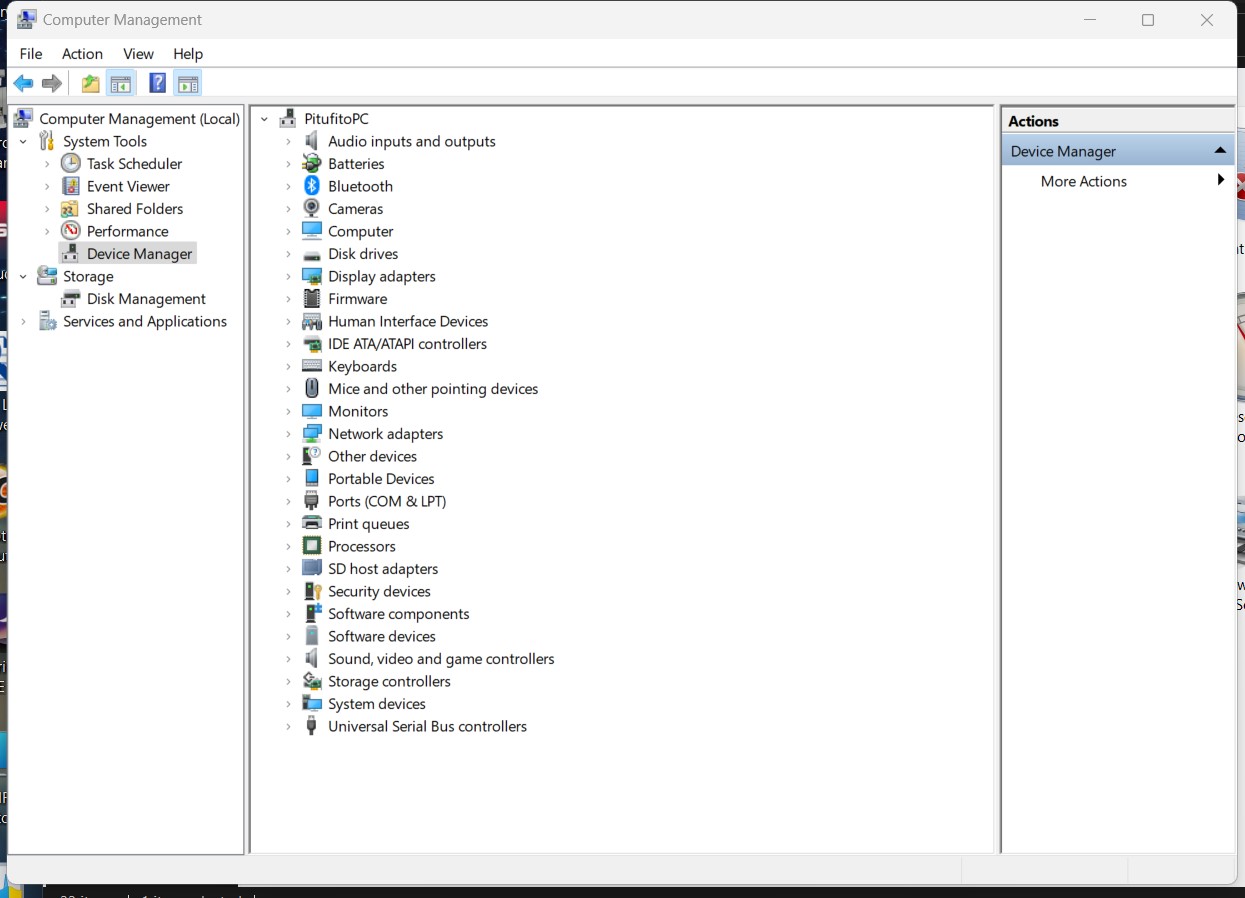Screen dimensions: 1245x898
Task: Click the Mice and other pointing devices icon
Action: coord(312,388)
